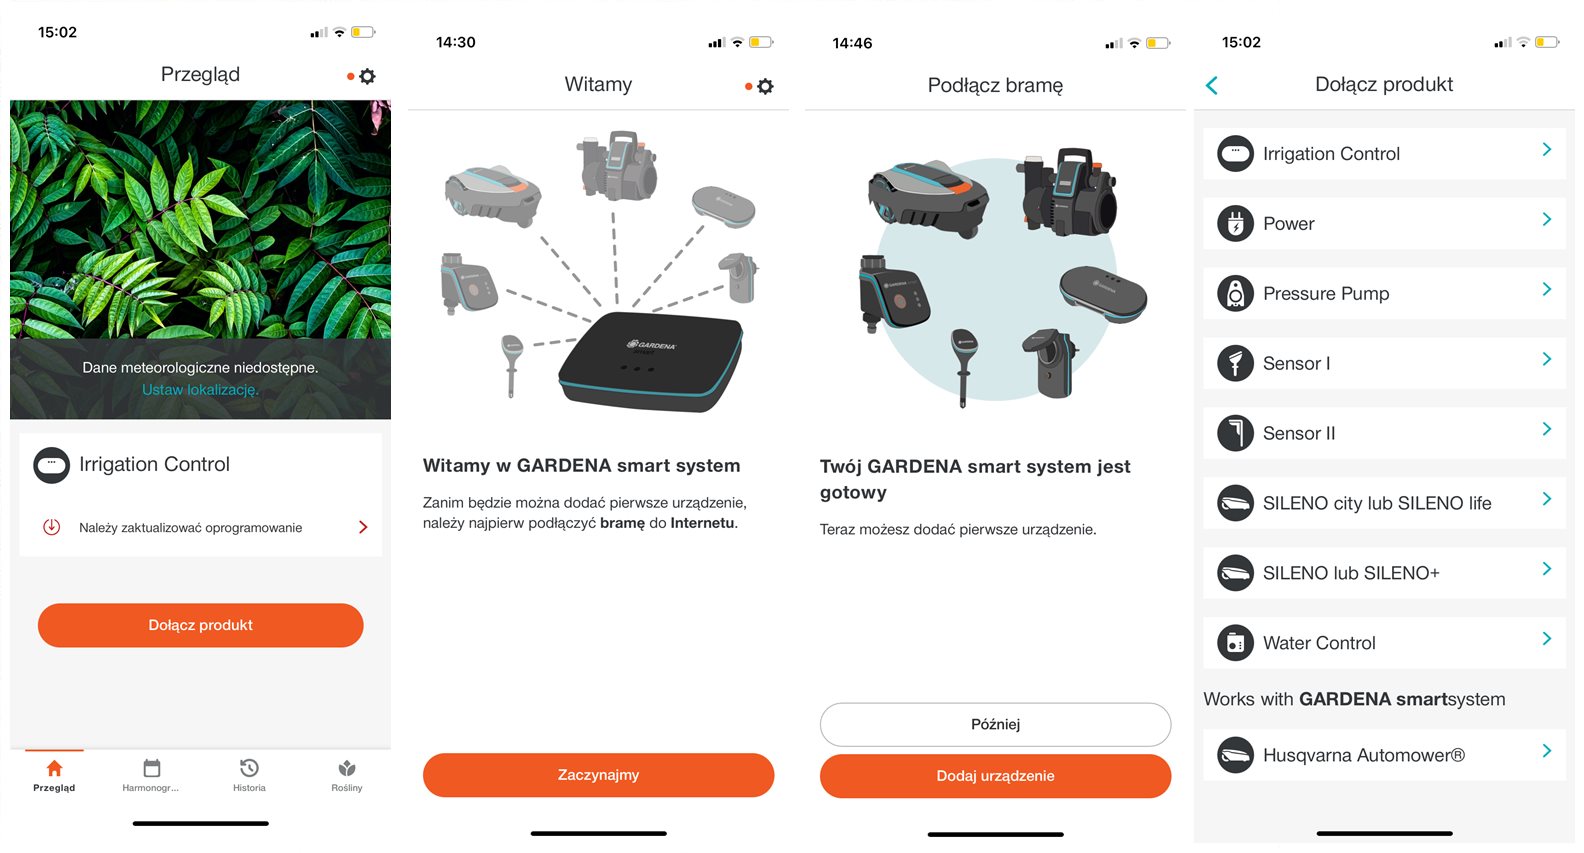
Task: Tap the Zaczynajmy button
Action: pyautogui.click(x=599, y=775)
